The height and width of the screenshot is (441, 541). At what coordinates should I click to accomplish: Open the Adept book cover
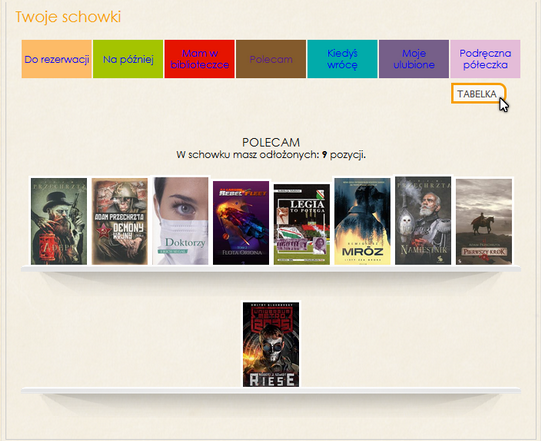pyautogui.click(x=59, y=221)
